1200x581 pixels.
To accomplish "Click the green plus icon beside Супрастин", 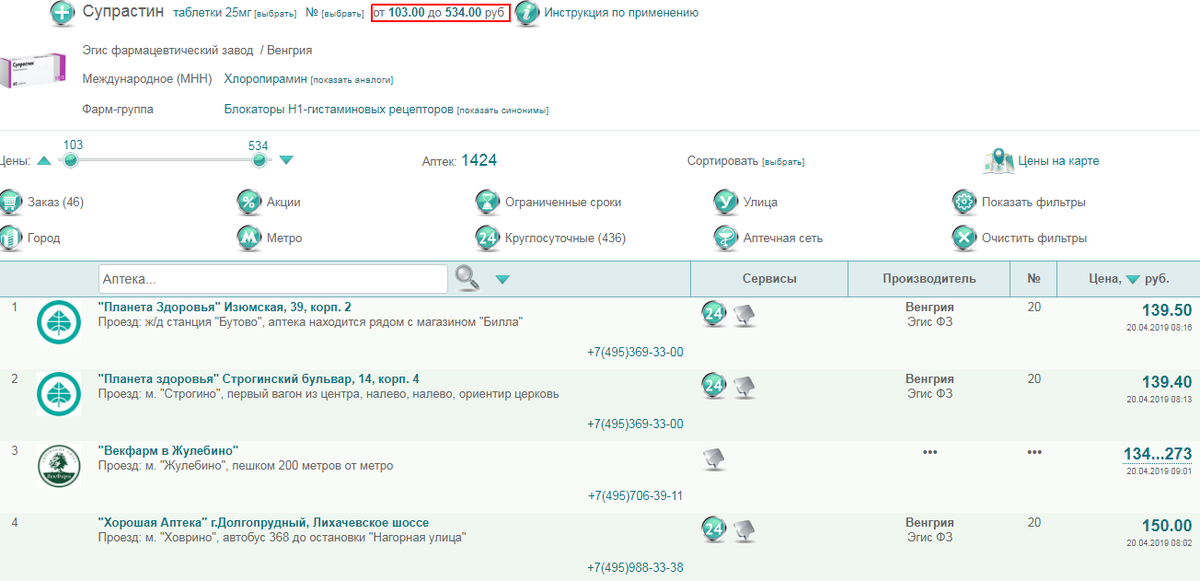I will click(x=62, y=14).
